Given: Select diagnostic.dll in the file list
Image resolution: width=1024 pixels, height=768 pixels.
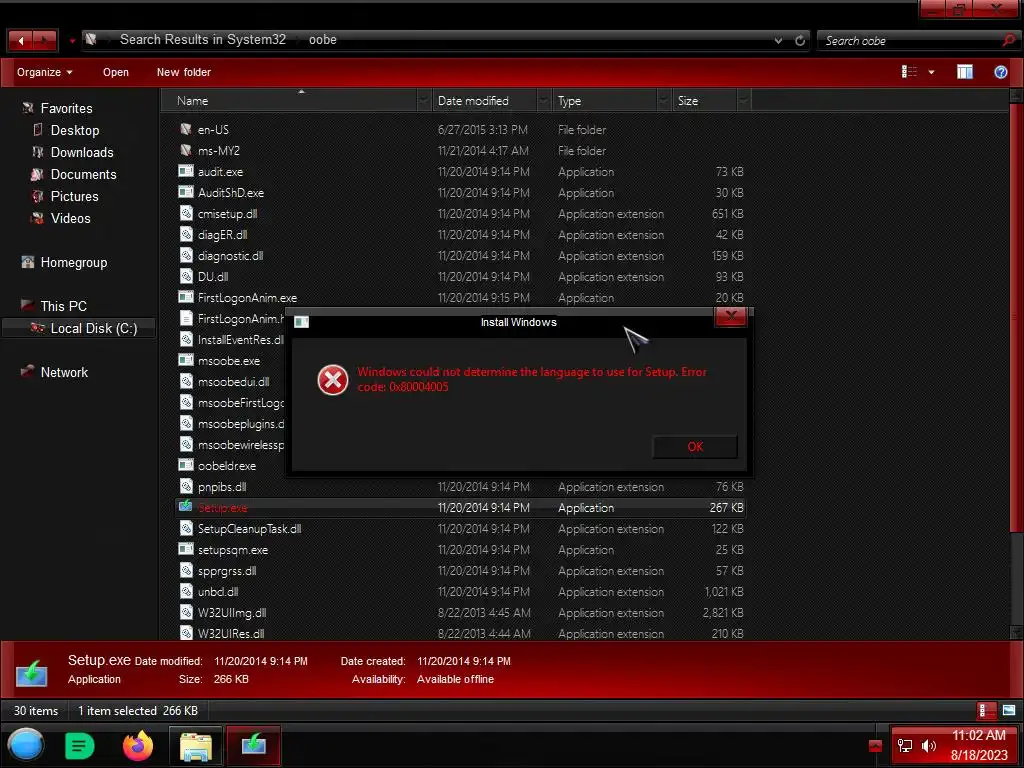Looking at the screenshot, I should click(x=230, y=256).
